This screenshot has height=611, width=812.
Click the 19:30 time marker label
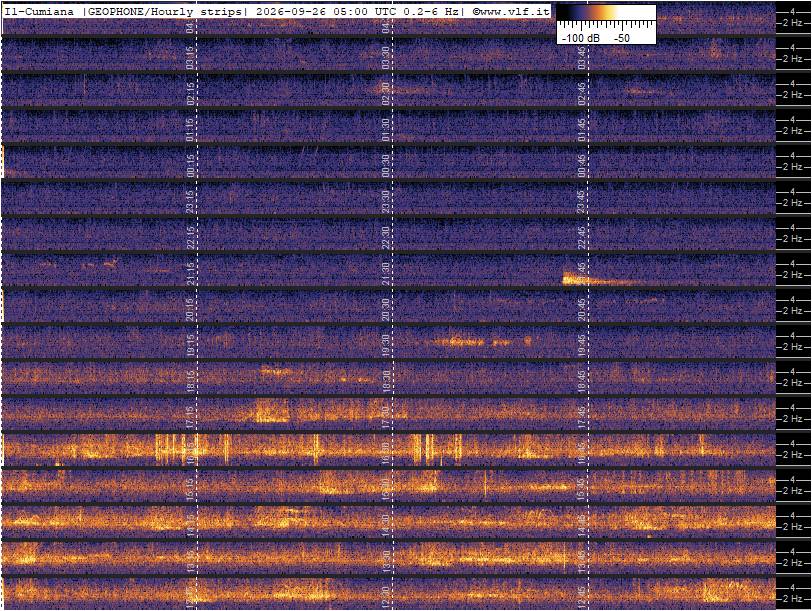pos(385,342)
